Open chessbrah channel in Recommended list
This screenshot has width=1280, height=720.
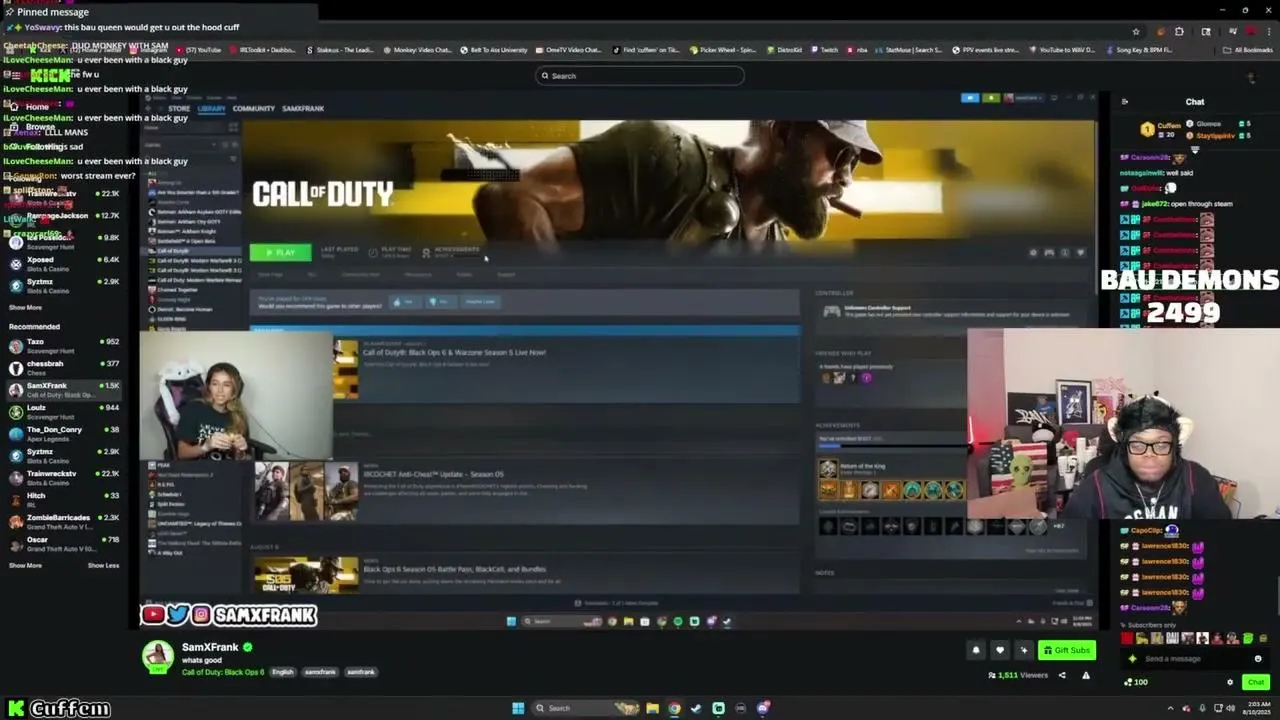[x=62, y=368]
